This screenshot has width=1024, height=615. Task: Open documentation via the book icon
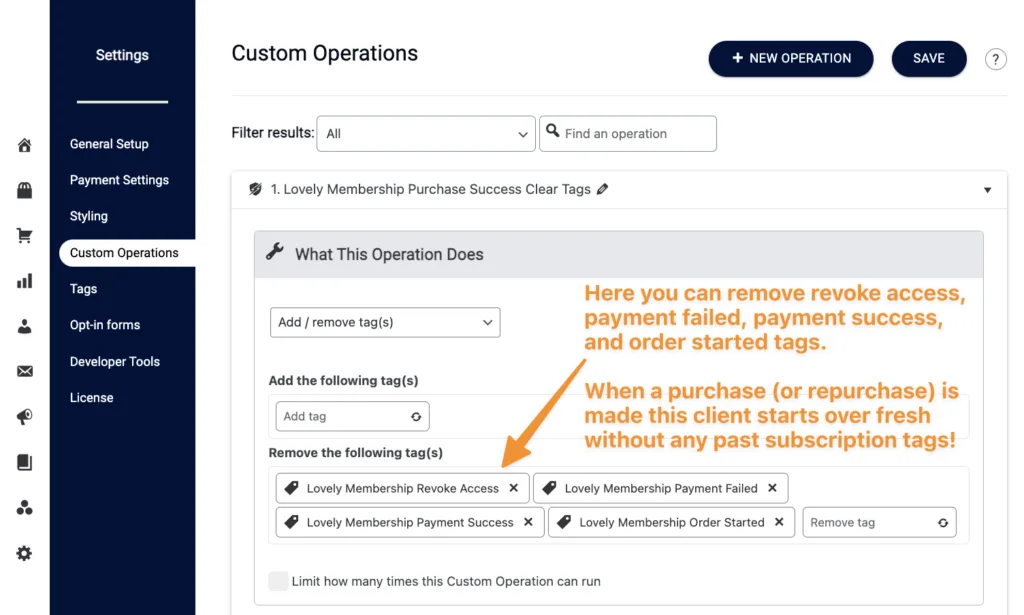(24, 462)
